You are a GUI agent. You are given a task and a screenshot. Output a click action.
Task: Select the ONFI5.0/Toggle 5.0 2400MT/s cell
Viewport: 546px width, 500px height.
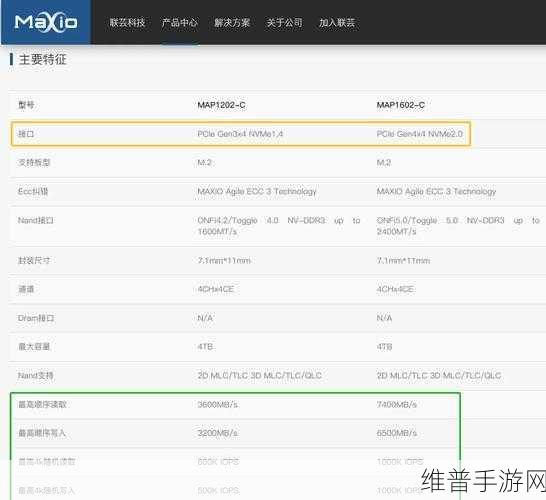[x=458, y=226]
